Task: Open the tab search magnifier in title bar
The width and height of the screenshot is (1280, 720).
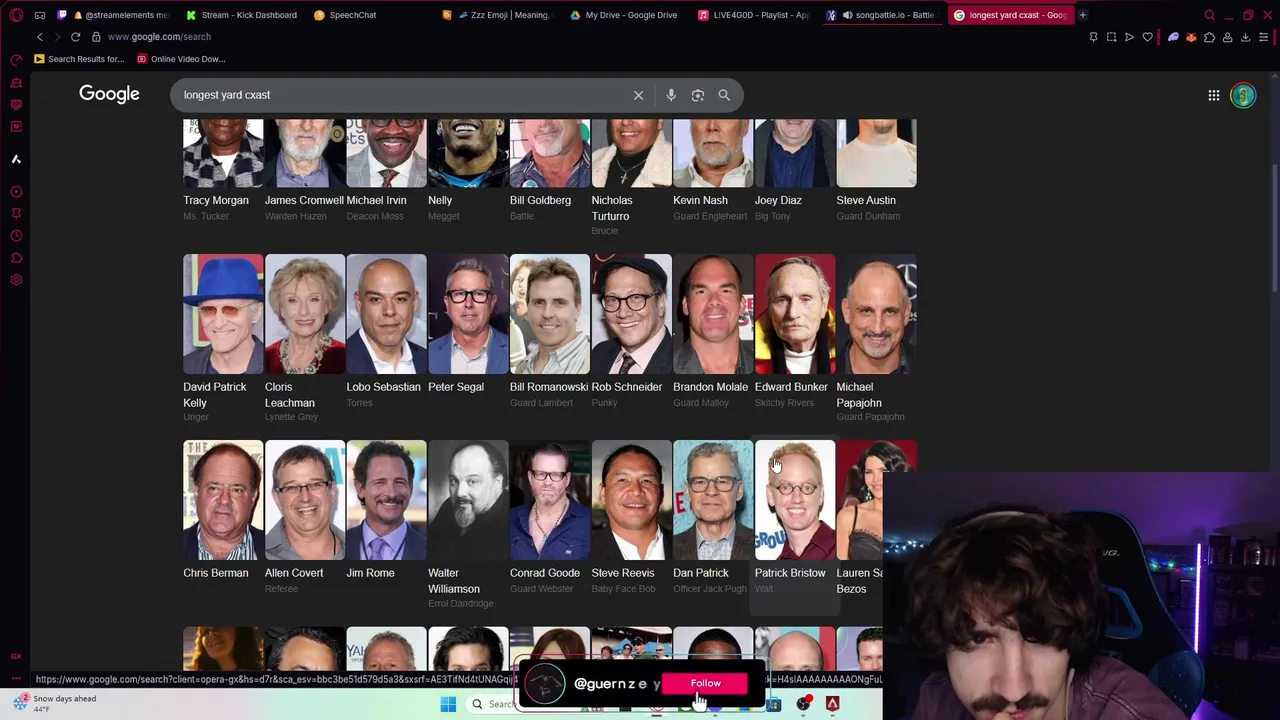Action: (1209, 15)
